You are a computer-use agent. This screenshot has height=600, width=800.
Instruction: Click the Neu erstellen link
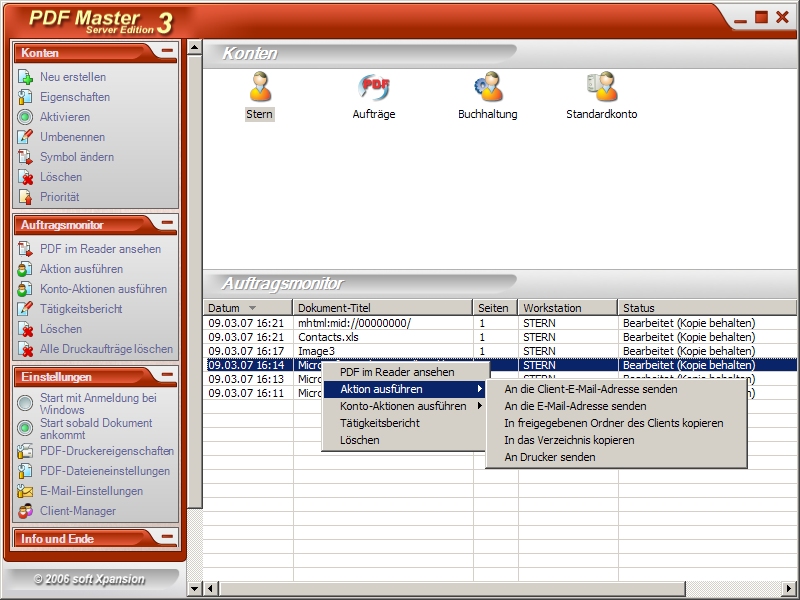point(73,77)
